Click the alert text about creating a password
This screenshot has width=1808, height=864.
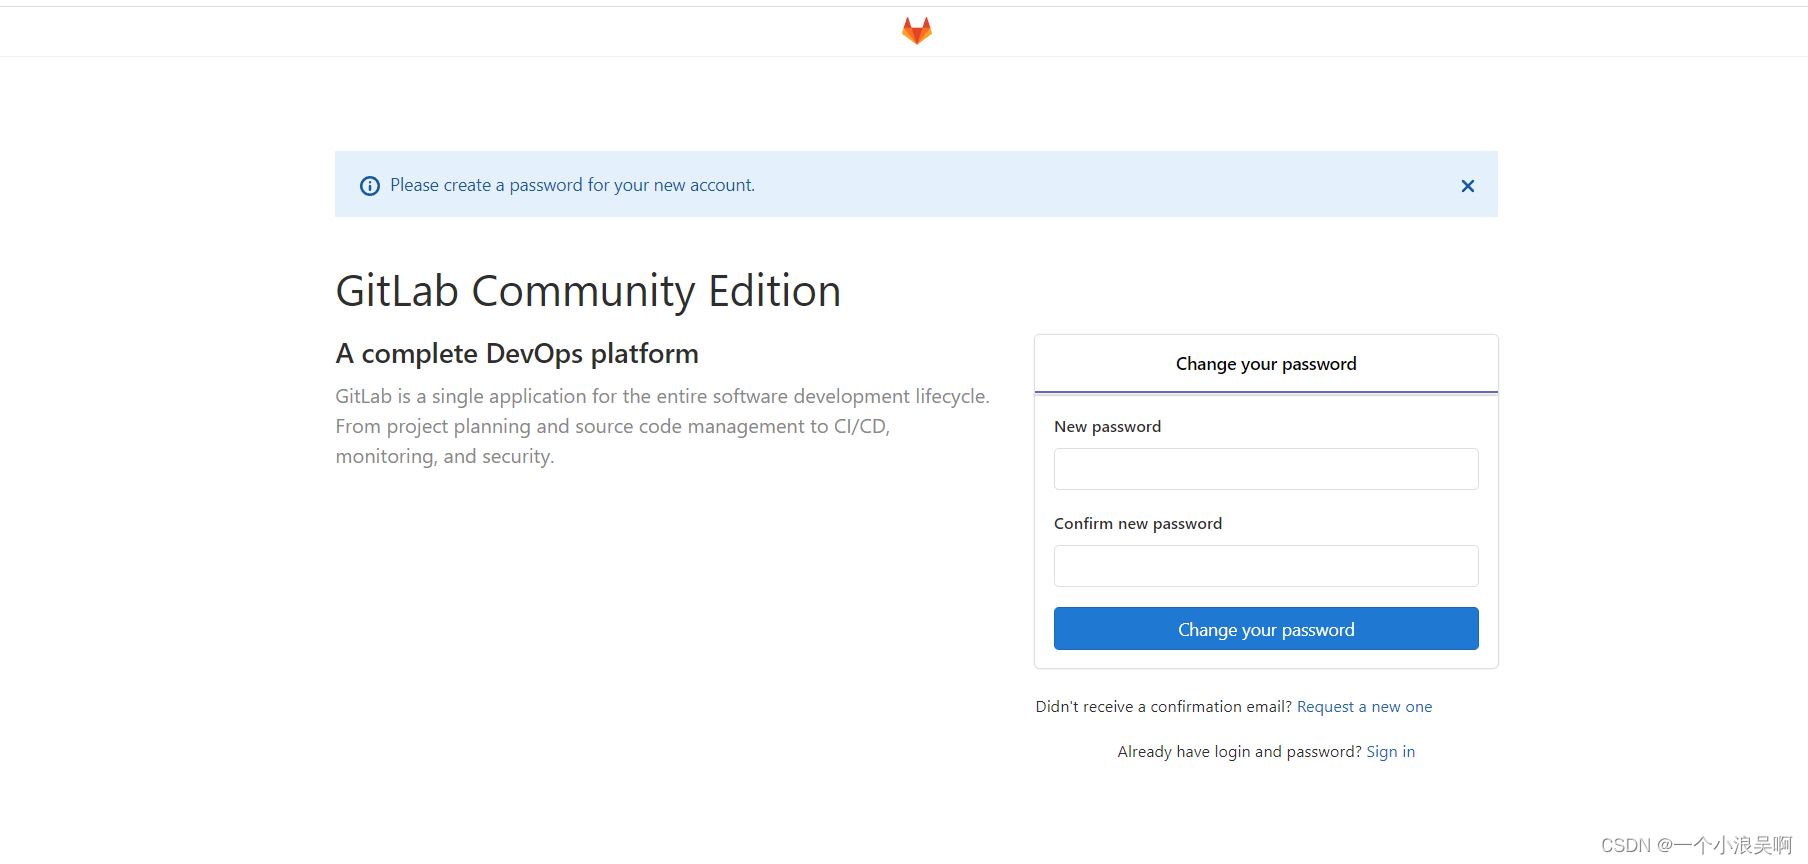(x=572, y=185)
